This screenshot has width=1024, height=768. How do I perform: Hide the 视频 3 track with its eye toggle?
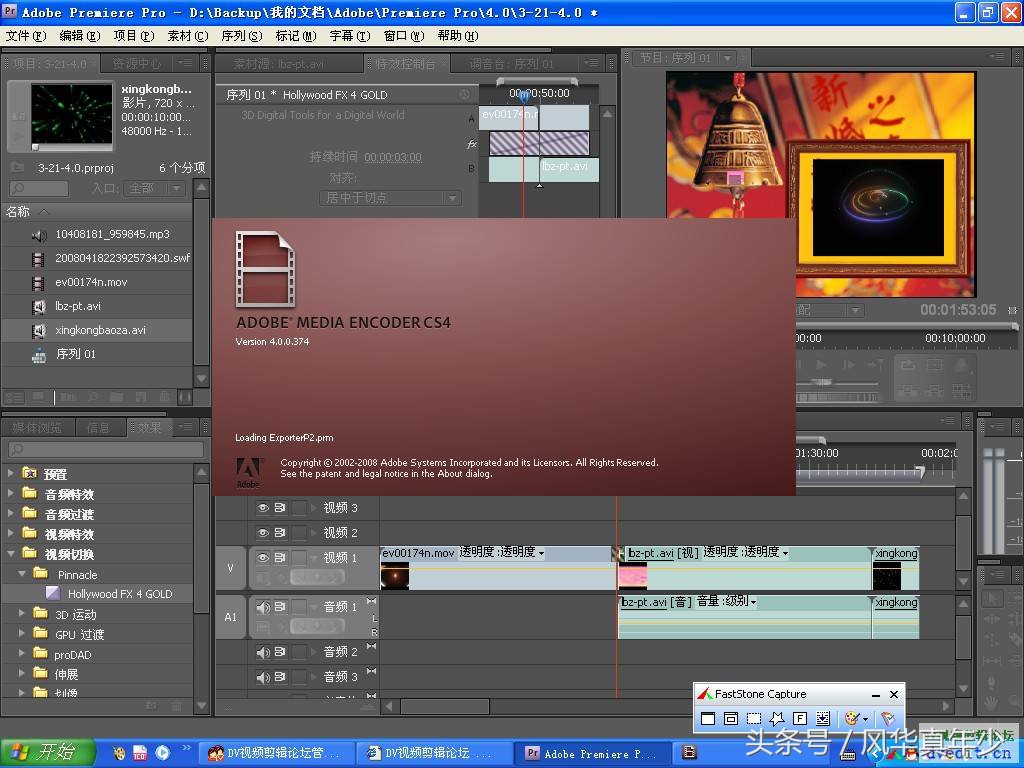point(264,507)
